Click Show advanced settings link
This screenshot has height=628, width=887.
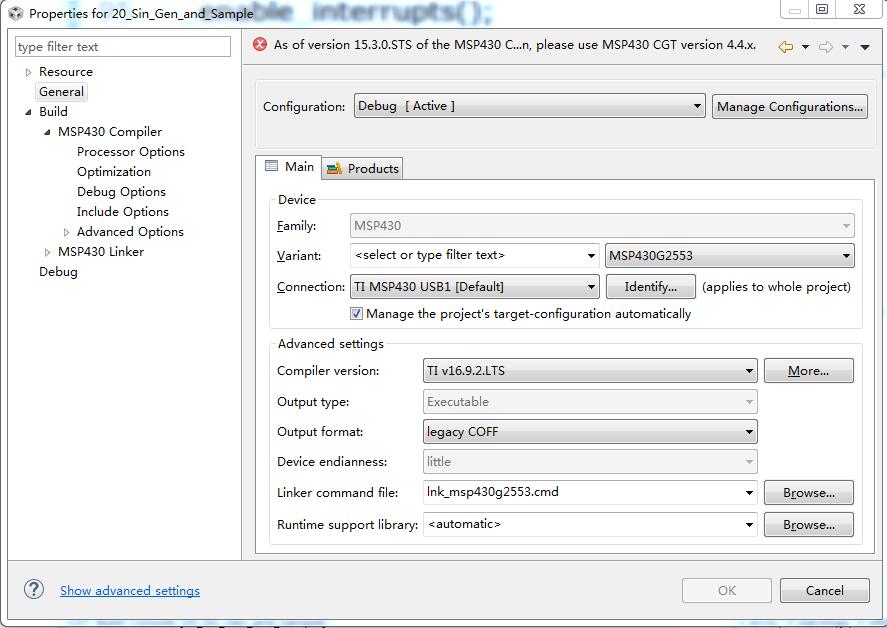coord(130,590)
